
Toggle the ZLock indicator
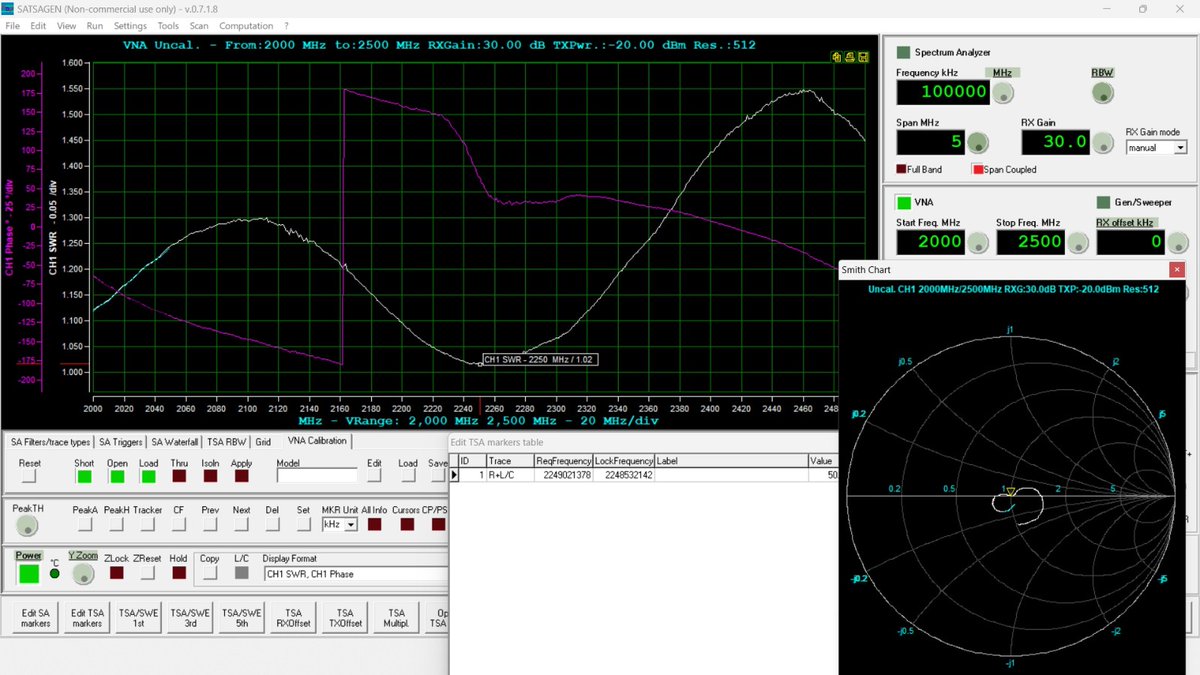(x=116, y=573)
